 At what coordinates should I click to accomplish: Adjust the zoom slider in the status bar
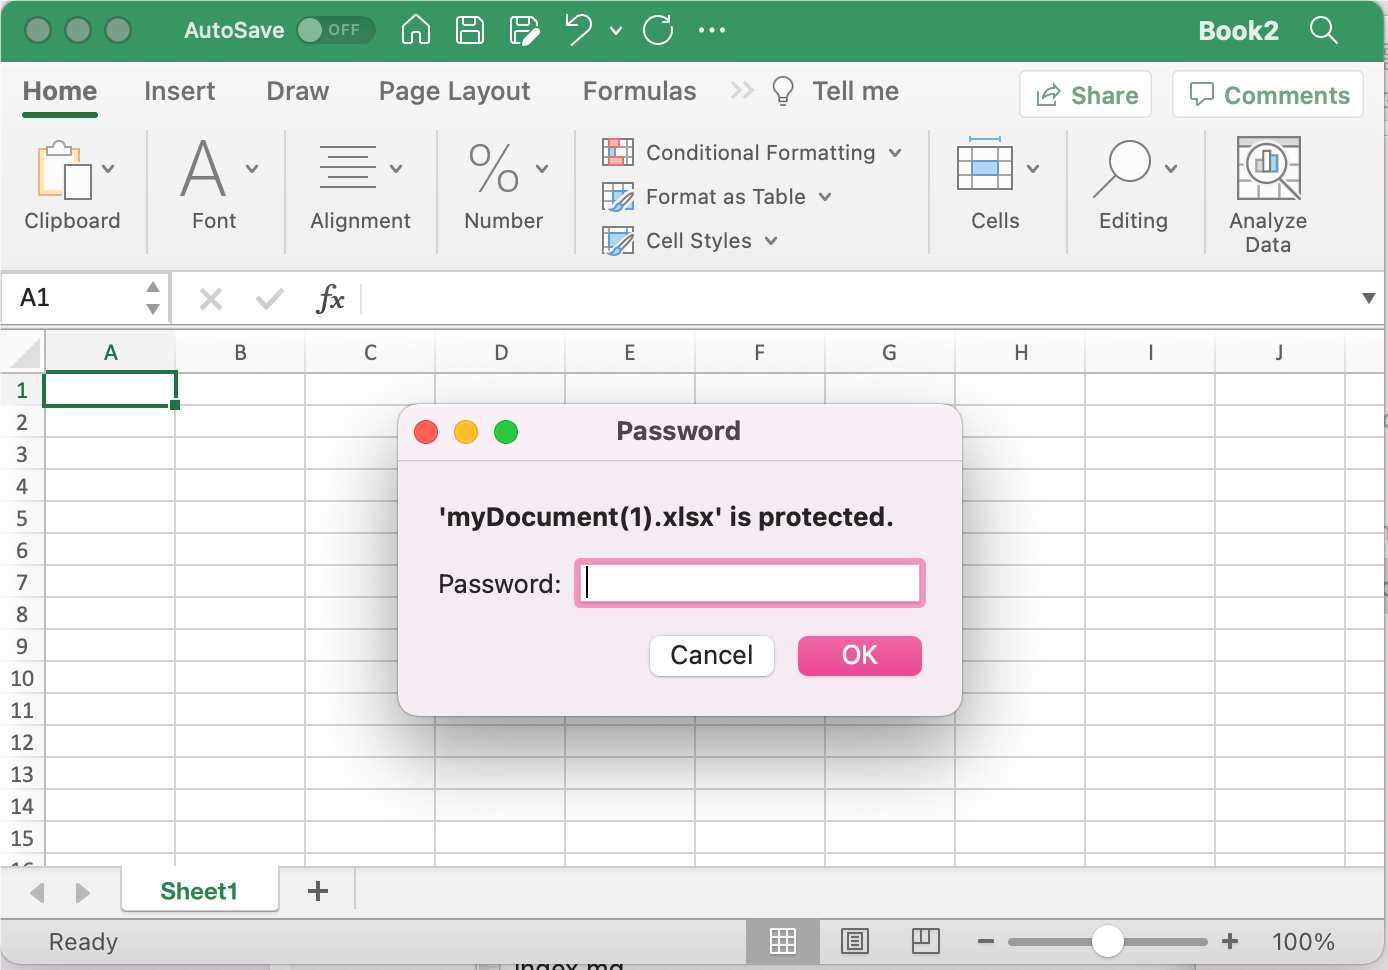point(1107,941)
